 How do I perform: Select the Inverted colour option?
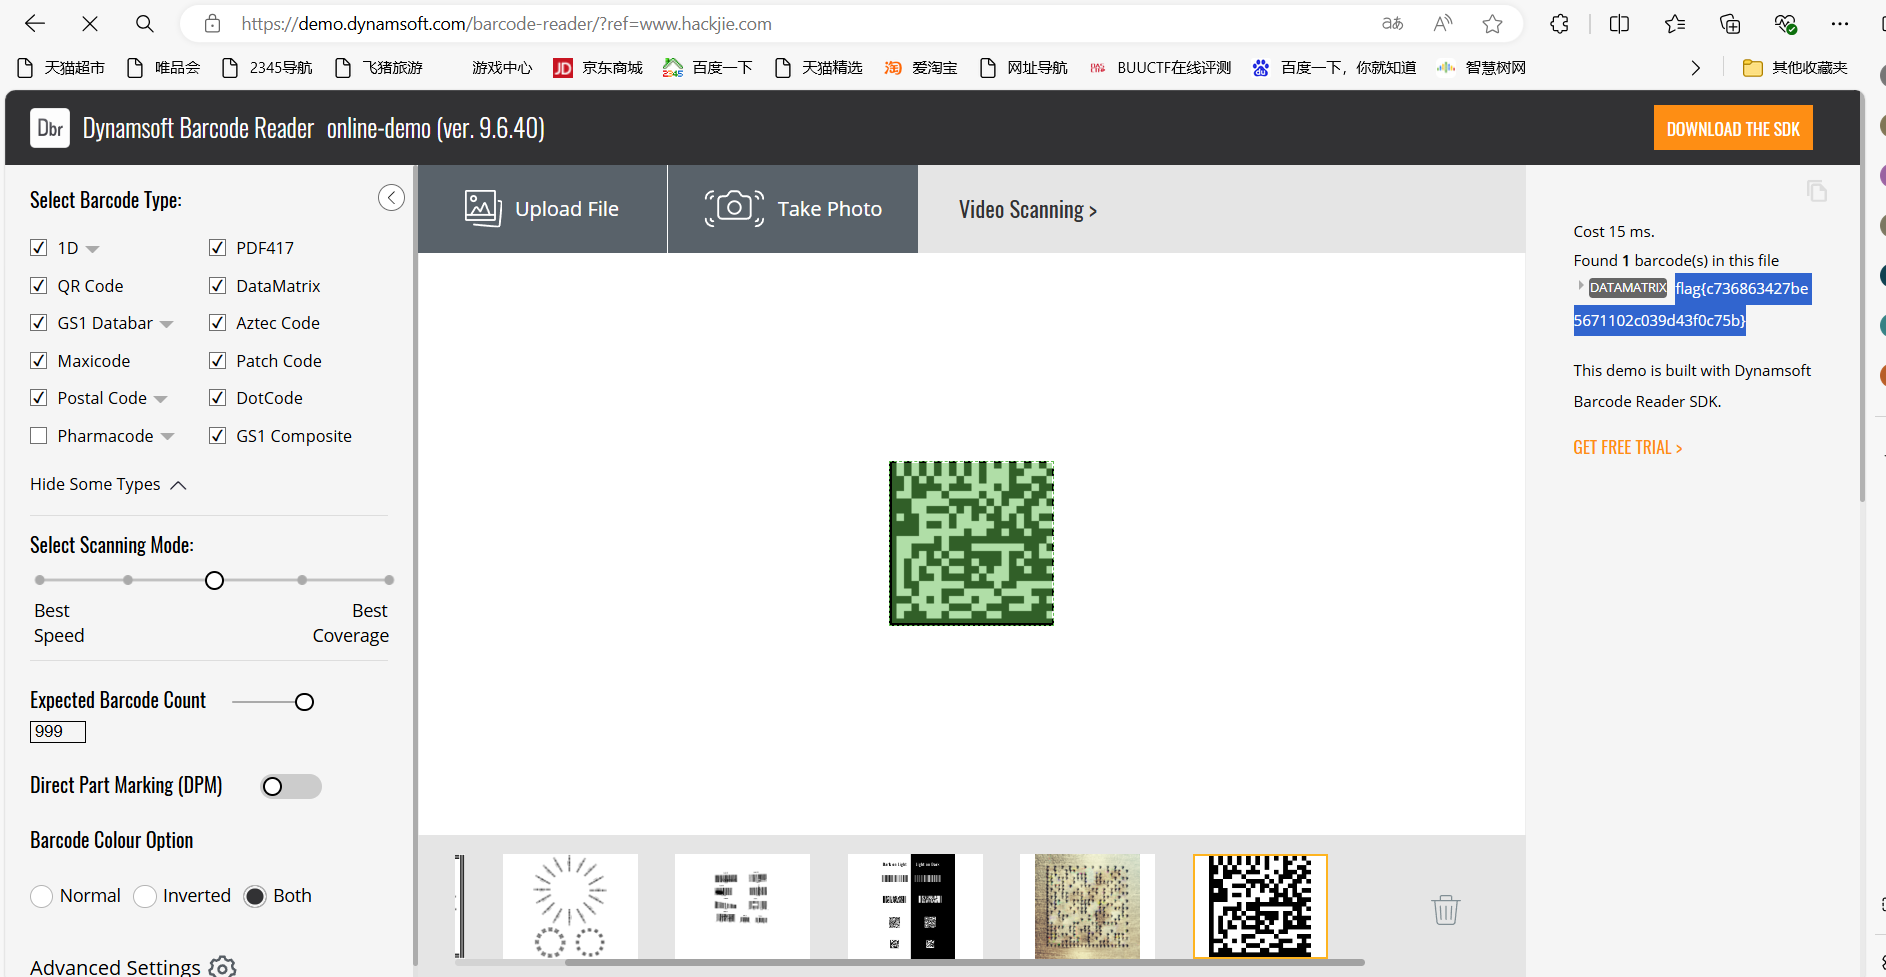coord(145,896)
